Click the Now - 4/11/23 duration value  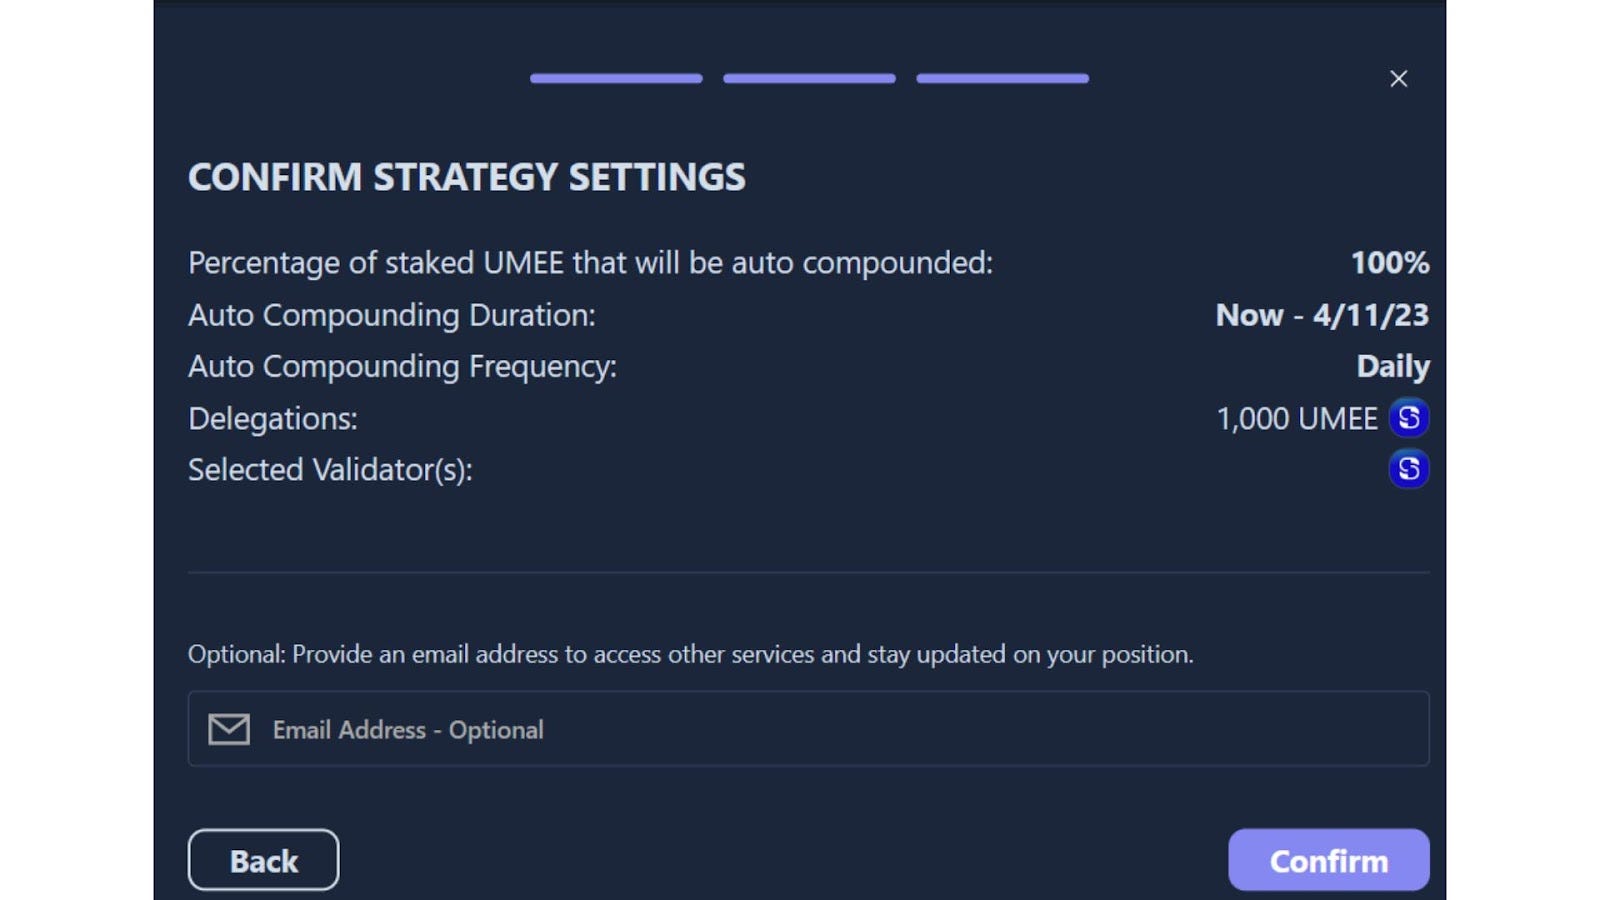point(1321,315)
